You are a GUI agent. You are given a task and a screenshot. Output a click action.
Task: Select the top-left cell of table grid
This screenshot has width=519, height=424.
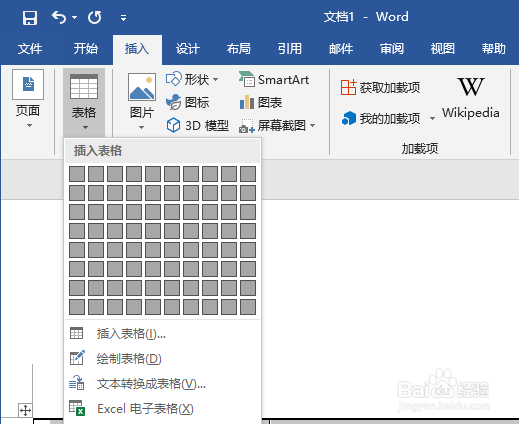coord(77,174)
